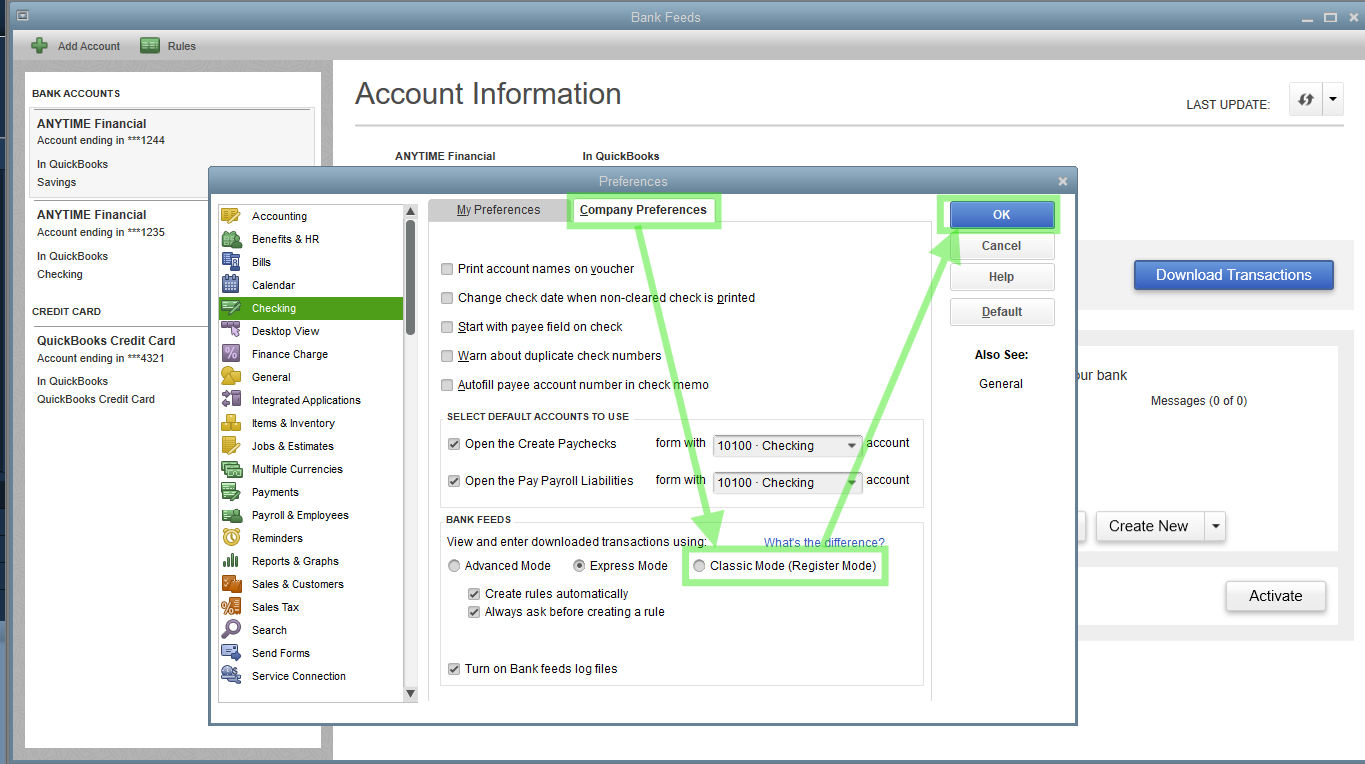Toggle Turn on Bank feeds log files
Image resolution: width=1365 pixels, height=764 pixels.
pos(454,669)
